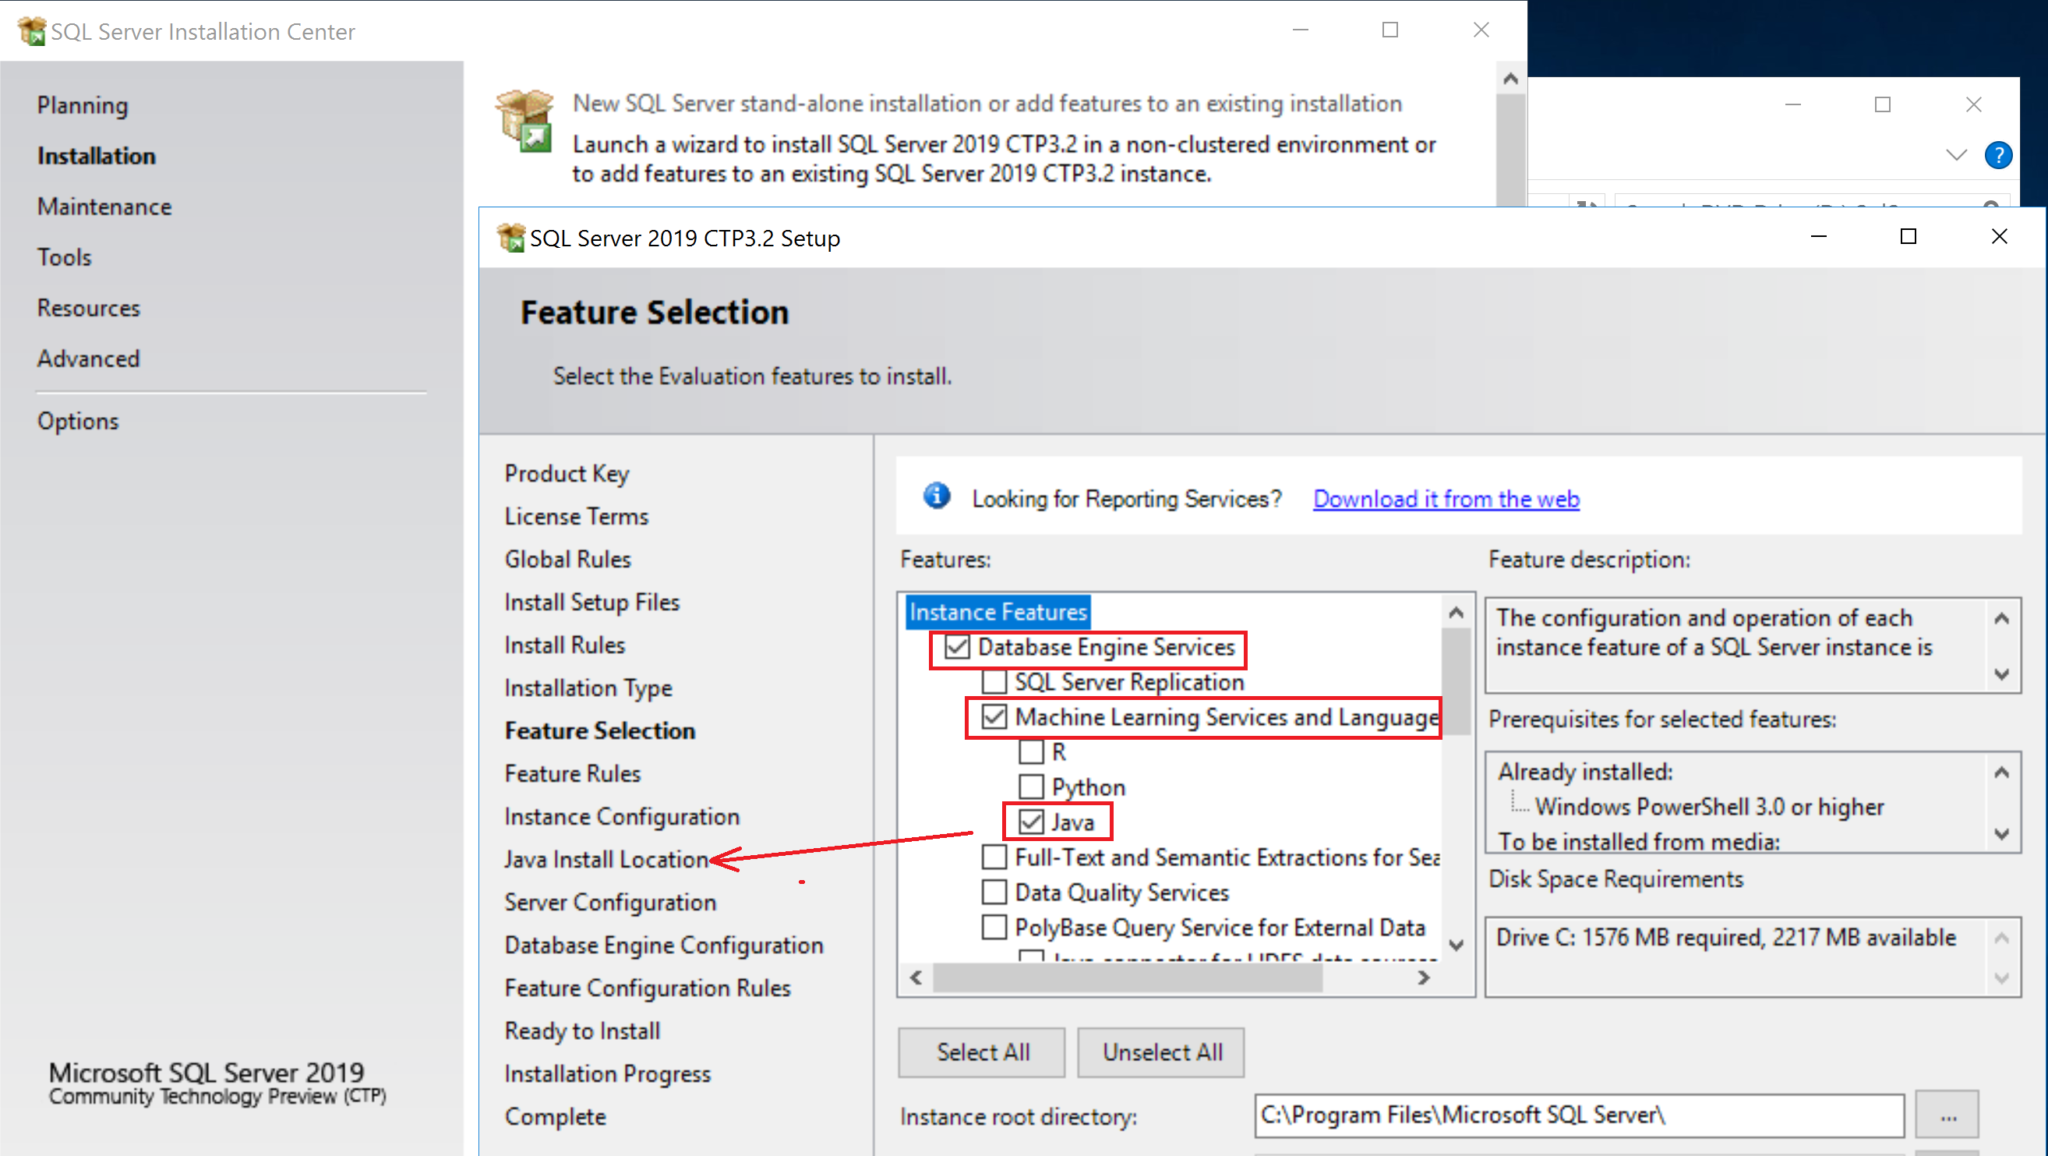Toggle the Database Engine Services checkbox
The width and height of the screenshot is (2048, 1156).
coord(957,647)
